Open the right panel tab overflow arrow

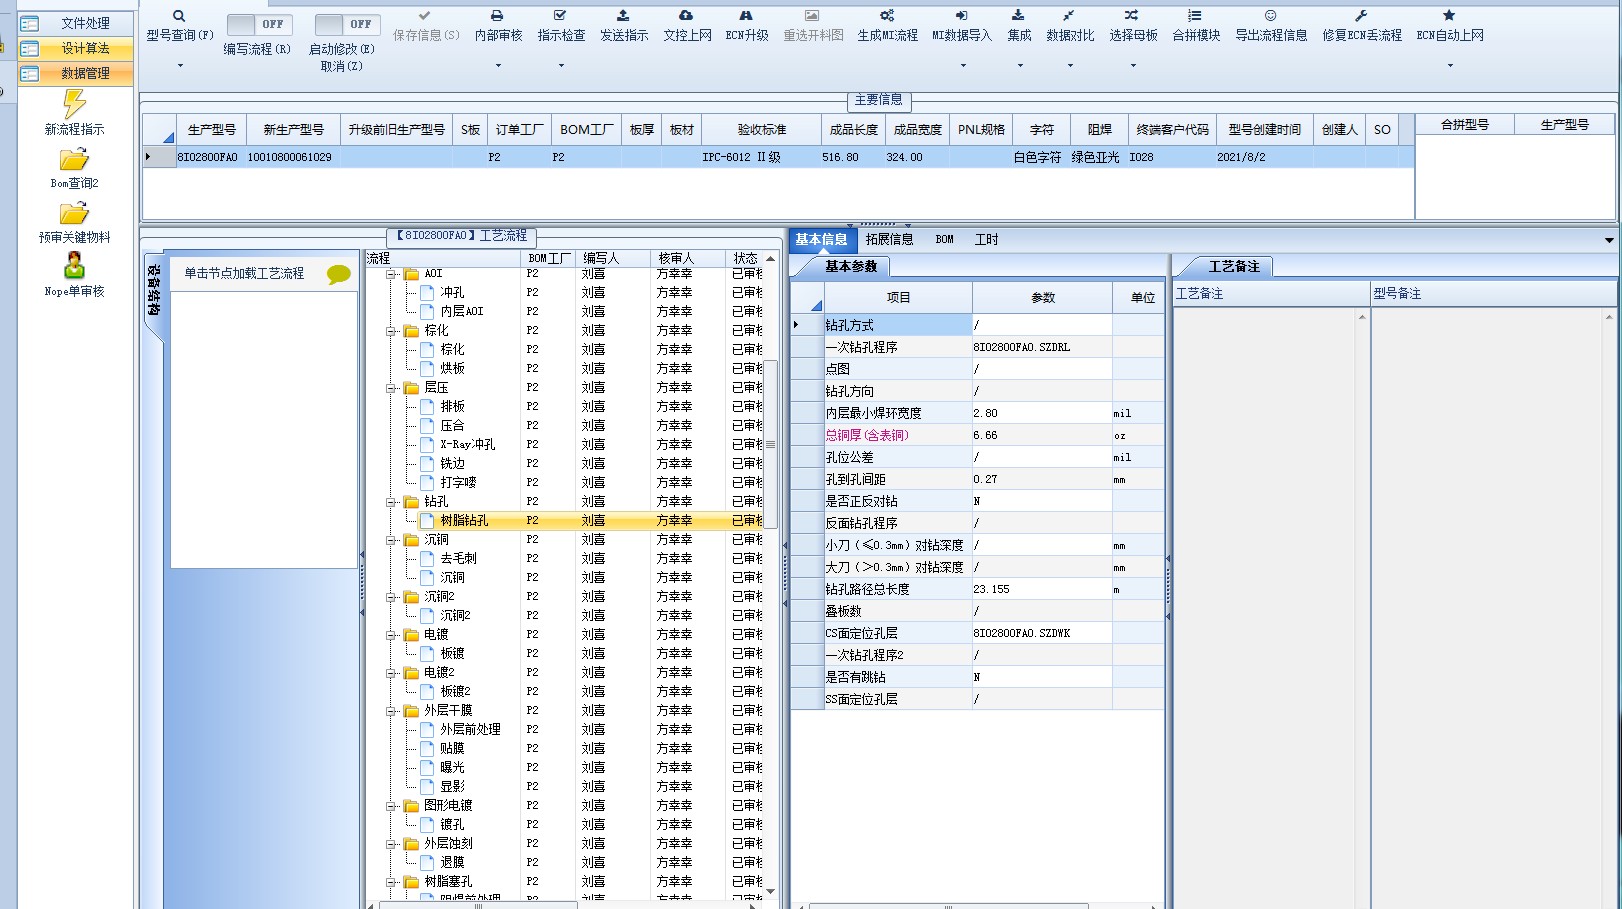point(1609,240)
